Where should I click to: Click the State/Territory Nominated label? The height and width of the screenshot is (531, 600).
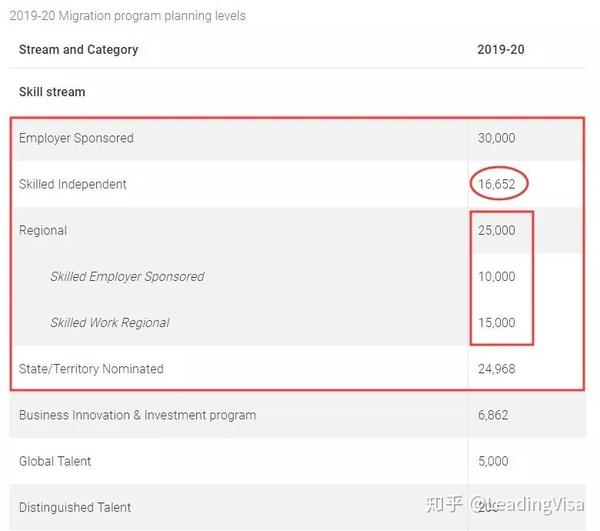pyautogui.click(x=91, y=369)
